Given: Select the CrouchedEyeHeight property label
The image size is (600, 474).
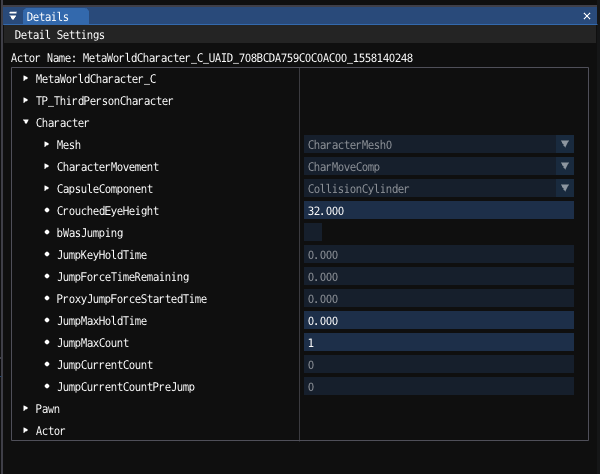Looking at the screenshot, I should point(108,211).
